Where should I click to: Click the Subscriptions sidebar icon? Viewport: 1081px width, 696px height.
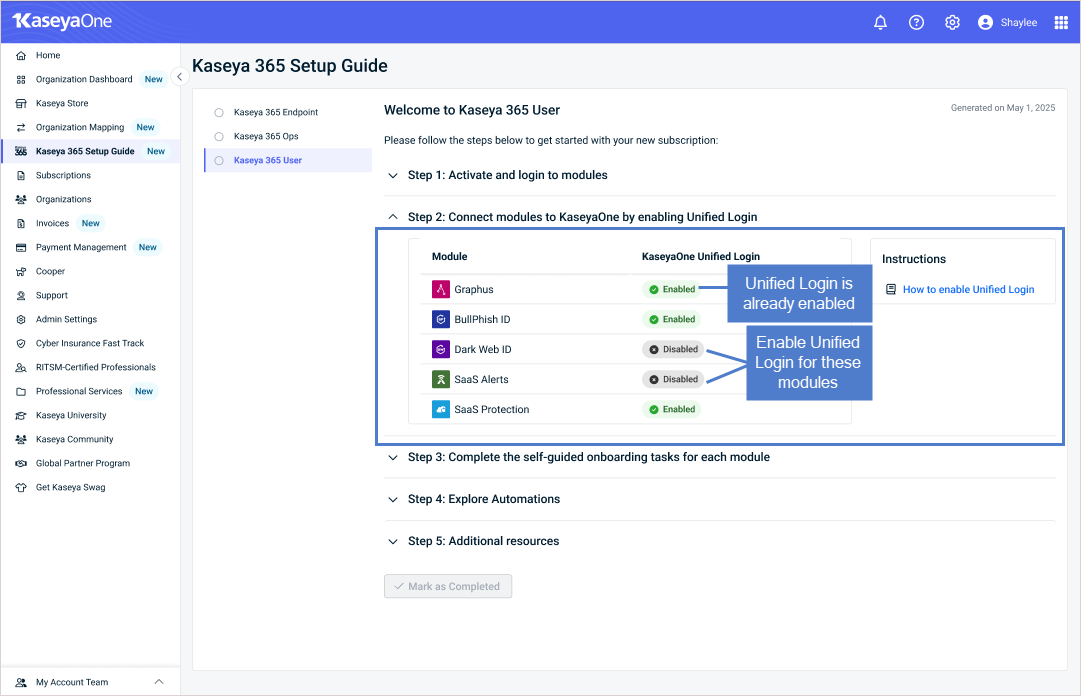click(21, 176)
